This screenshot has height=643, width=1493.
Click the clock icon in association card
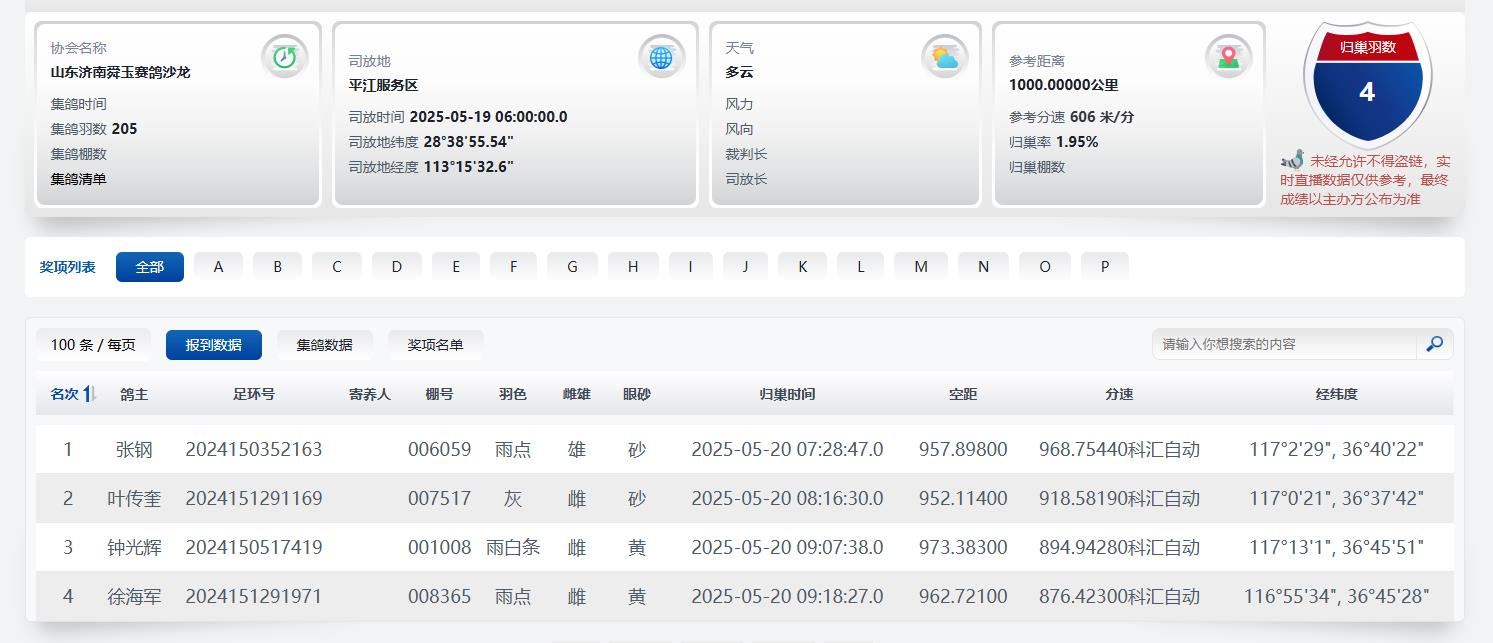point(285,56)
